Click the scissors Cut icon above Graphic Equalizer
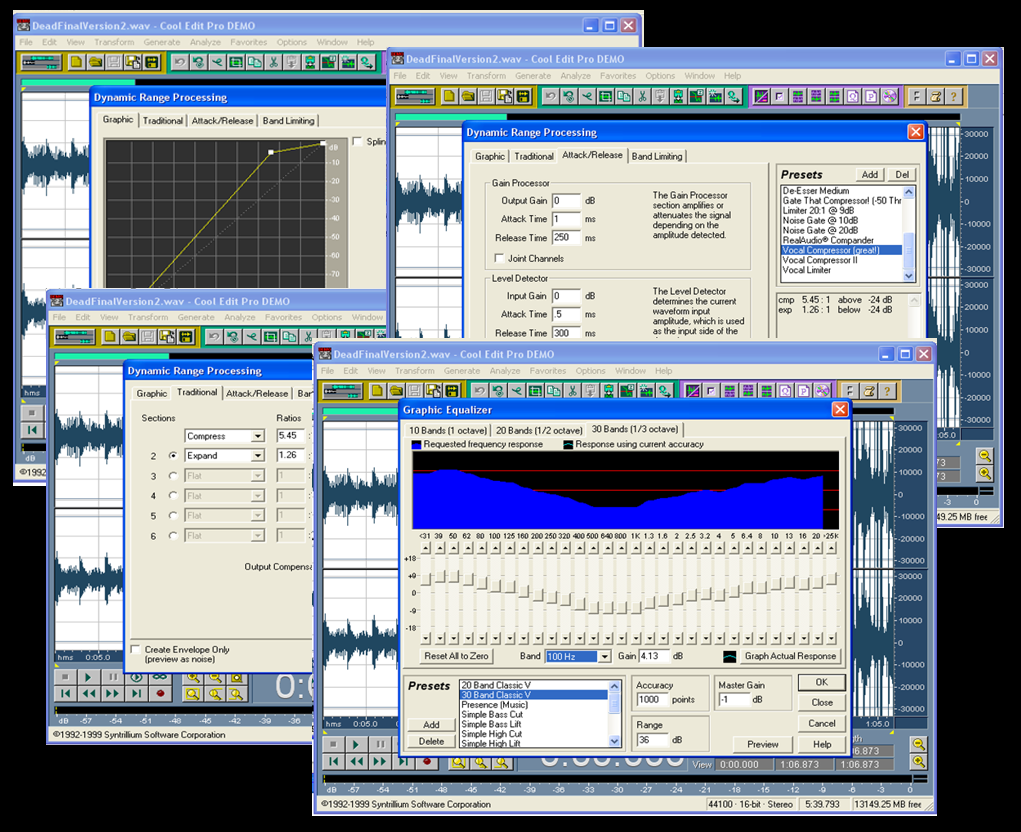Screen dimensions: 1021x832 [572, 391]
